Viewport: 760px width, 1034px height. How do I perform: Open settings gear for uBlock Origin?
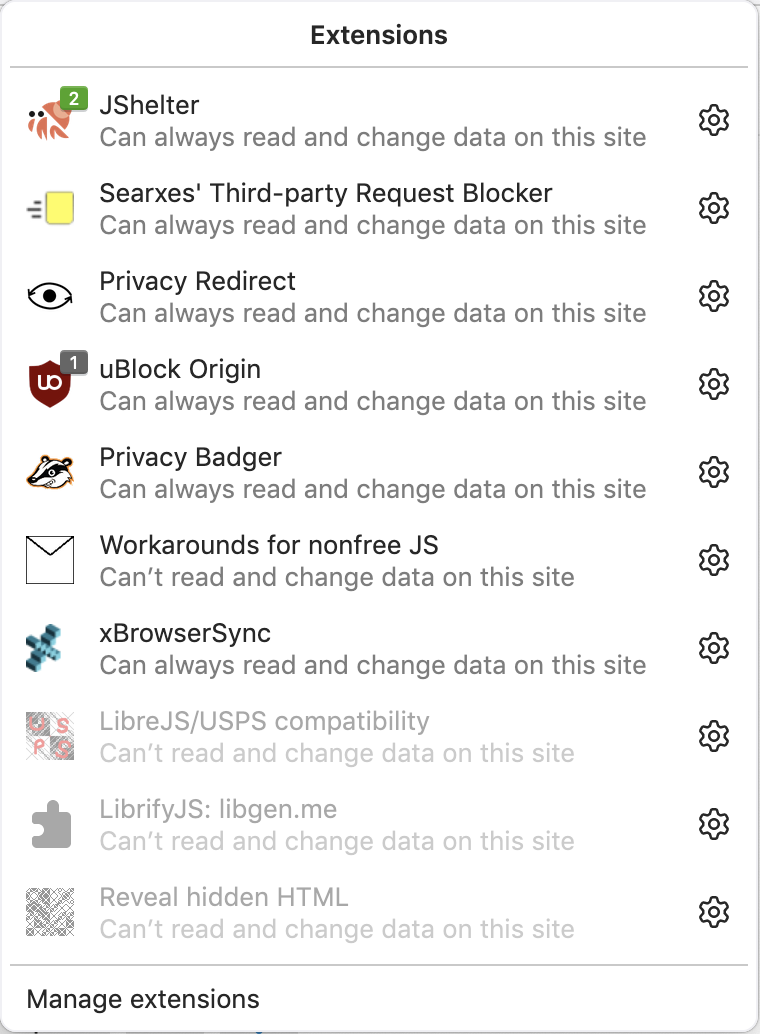714,384
